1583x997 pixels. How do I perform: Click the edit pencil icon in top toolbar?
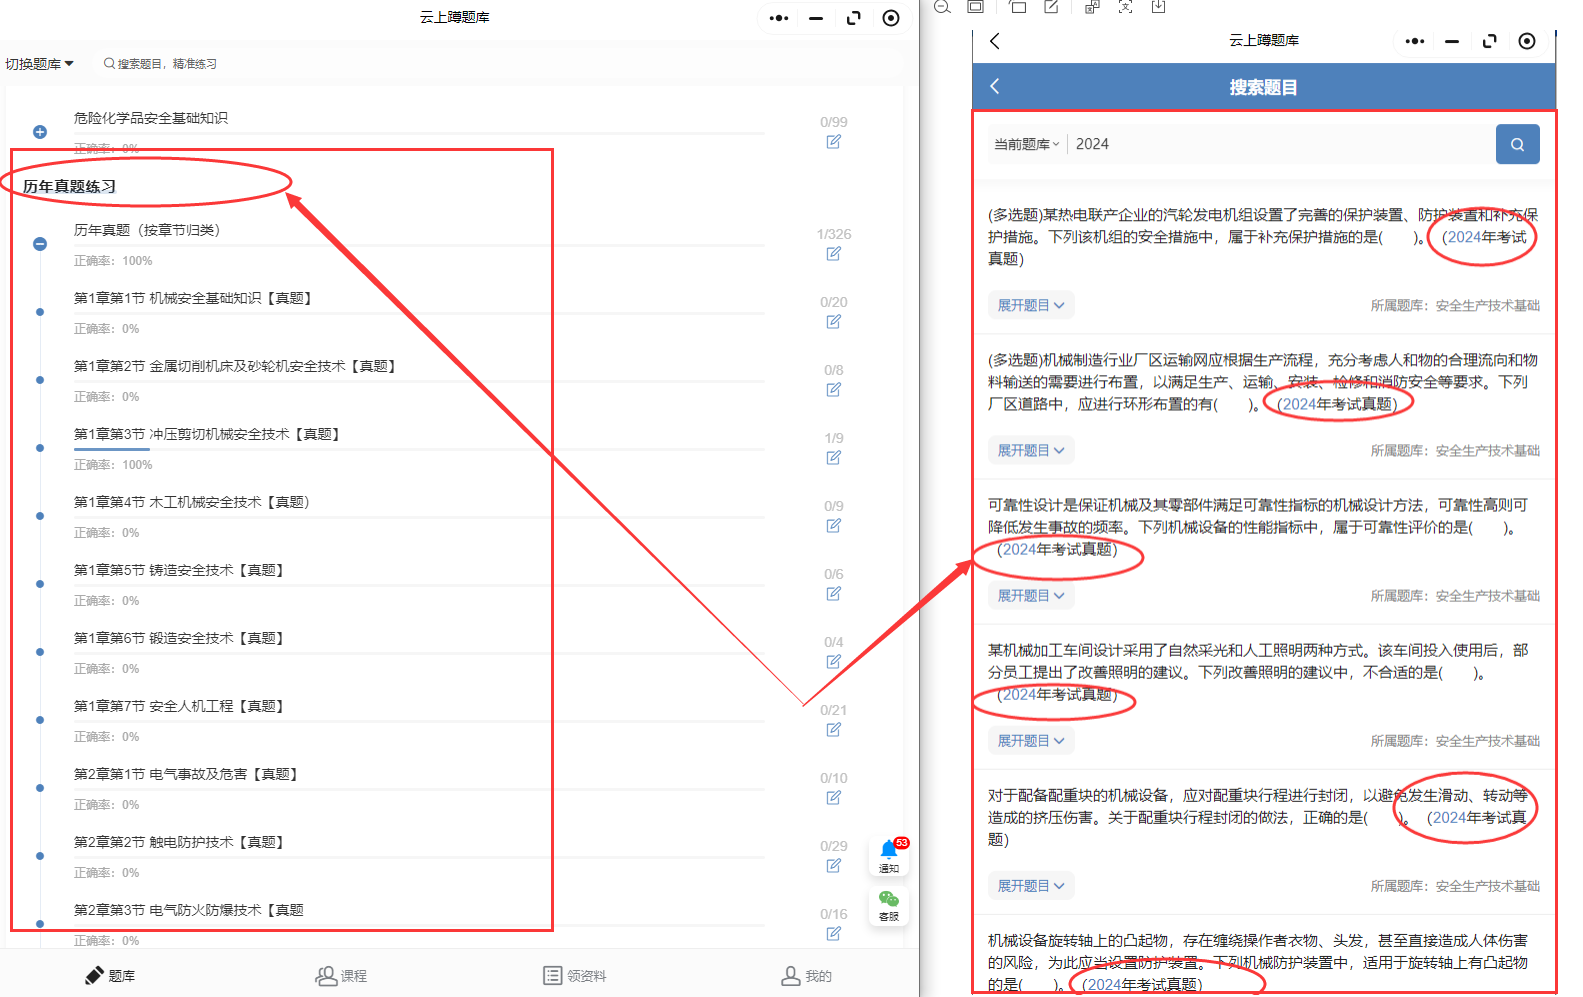pyautogui.click(x=1051, y=7)
